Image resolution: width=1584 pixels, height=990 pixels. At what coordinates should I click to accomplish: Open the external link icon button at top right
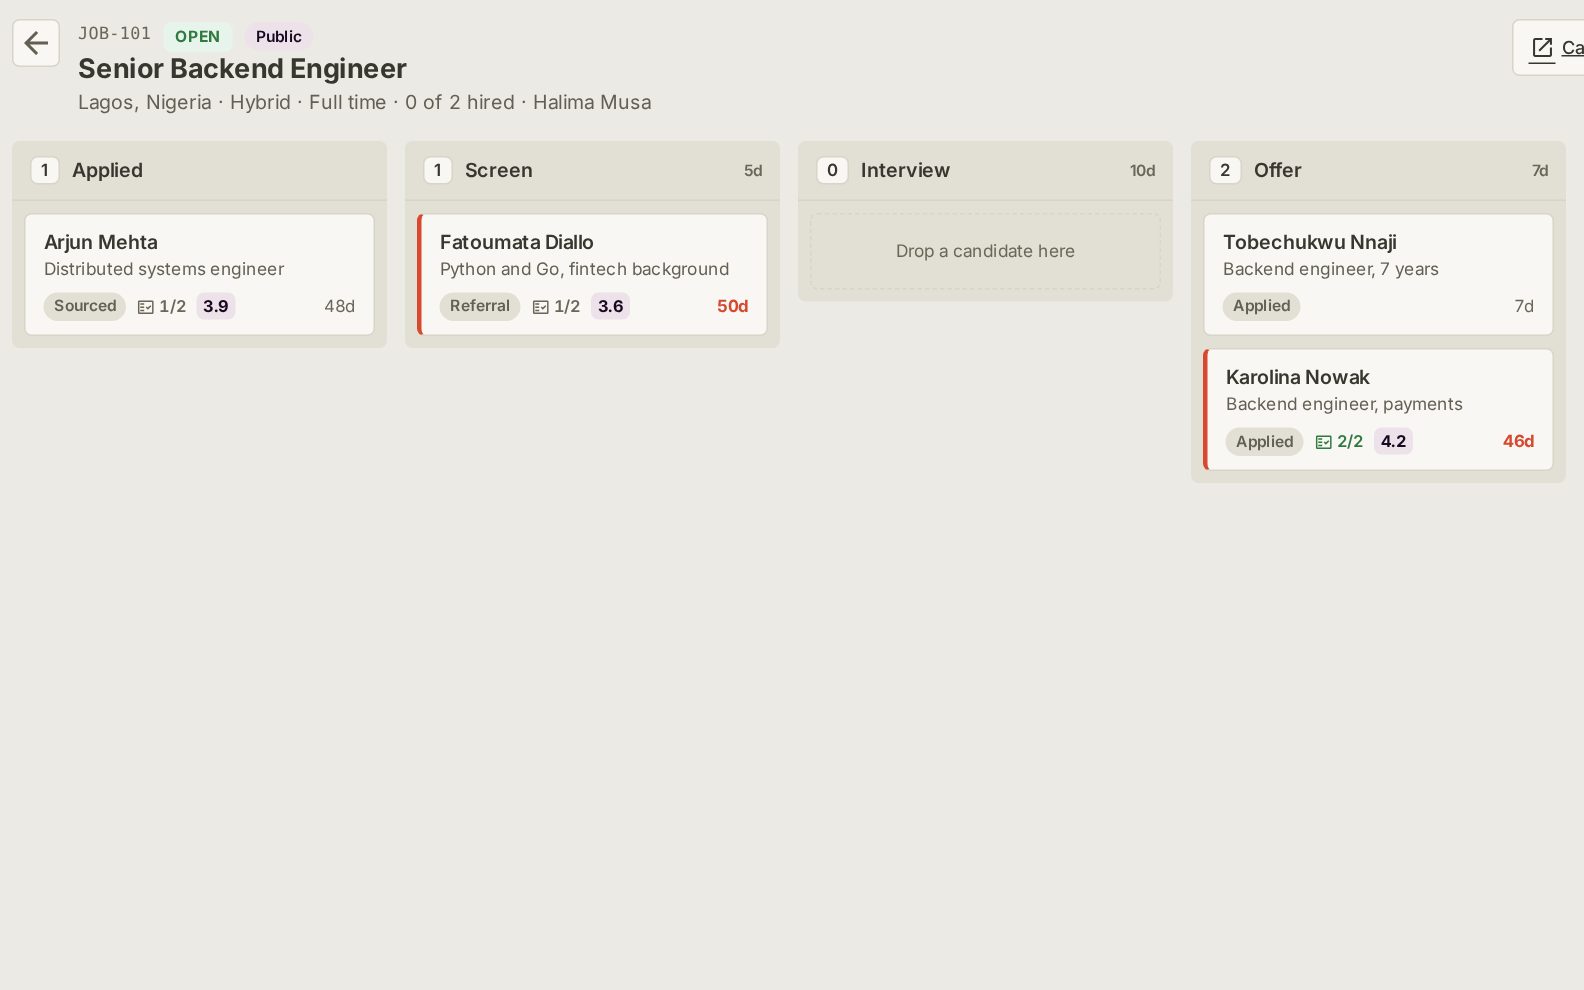pyautogui.click(x=1549, y=47)
